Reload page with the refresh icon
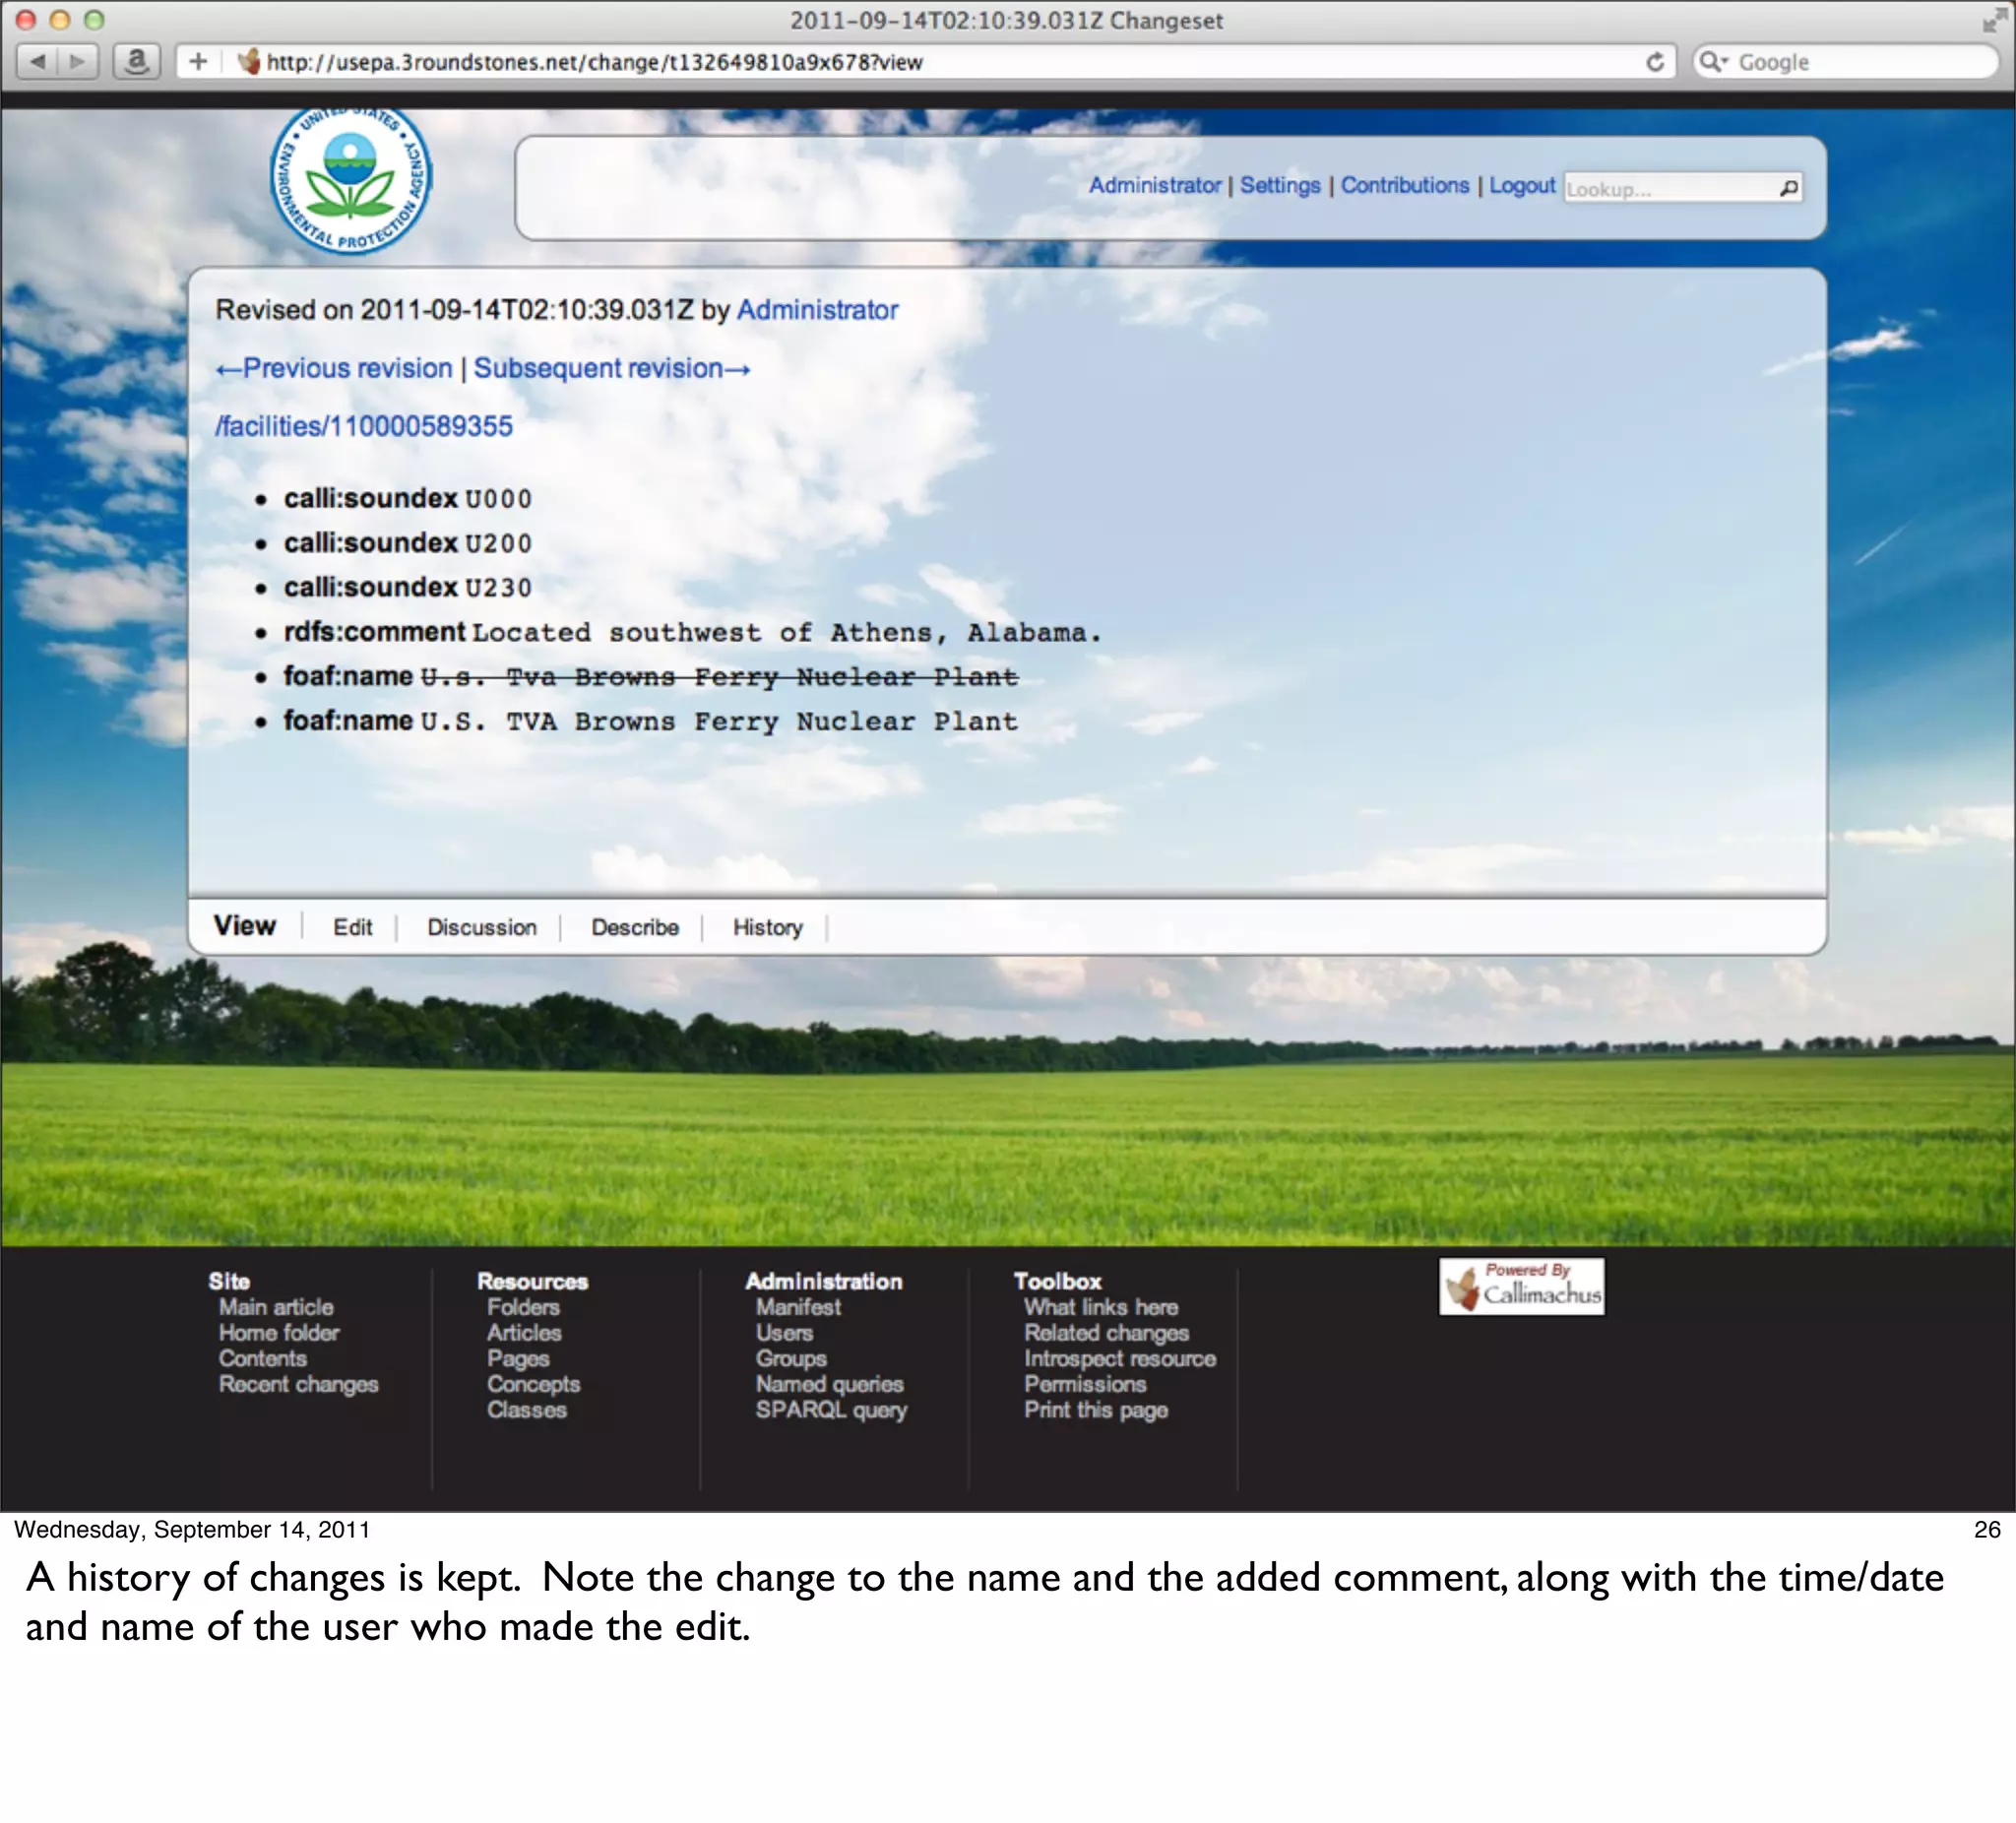This screenshot has width=2016, height=1823. [1655, 62]
